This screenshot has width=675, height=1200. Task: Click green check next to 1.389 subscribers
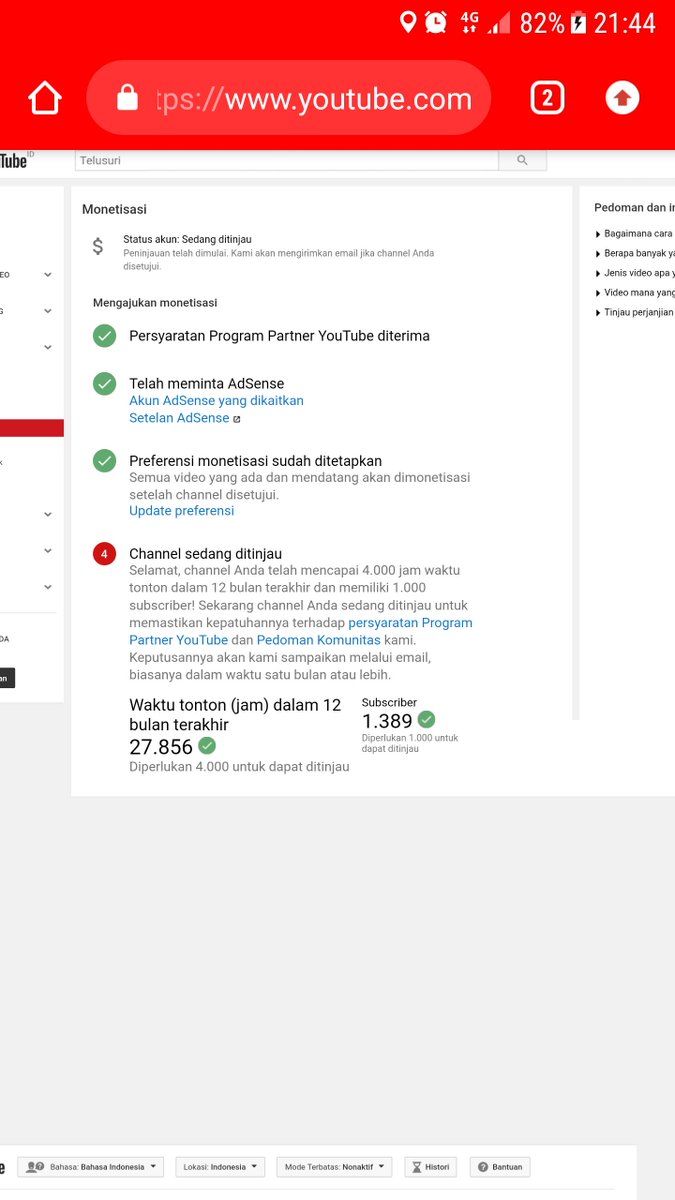point(426,719)
